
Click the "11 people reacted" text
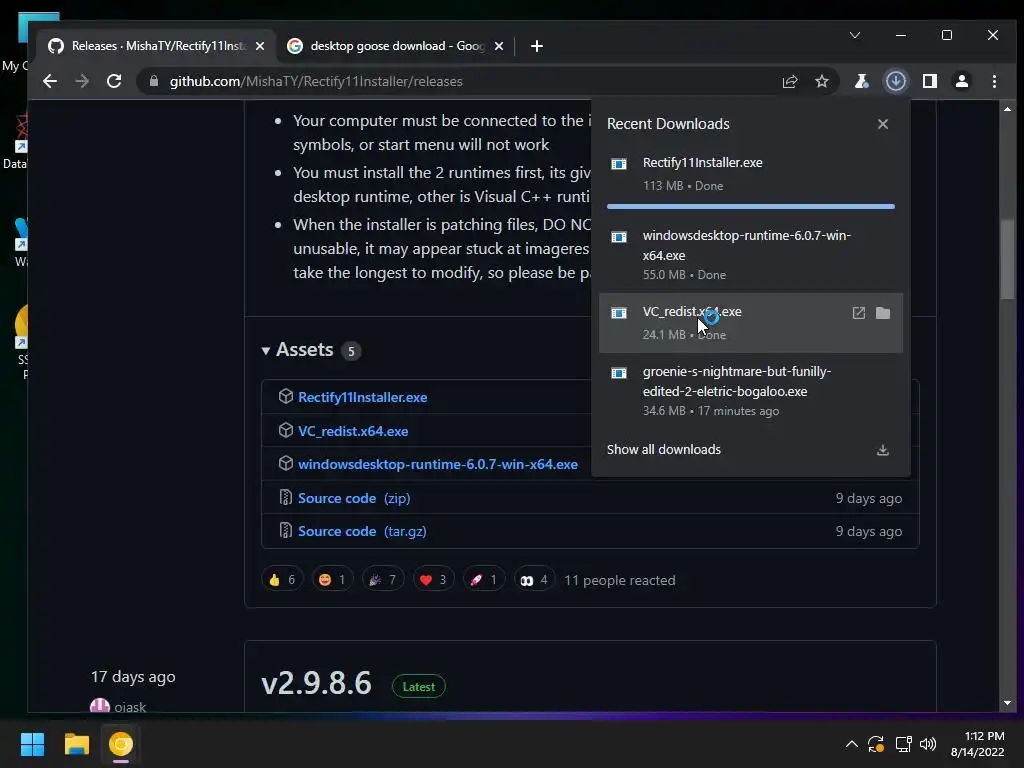tap(620, 580)
